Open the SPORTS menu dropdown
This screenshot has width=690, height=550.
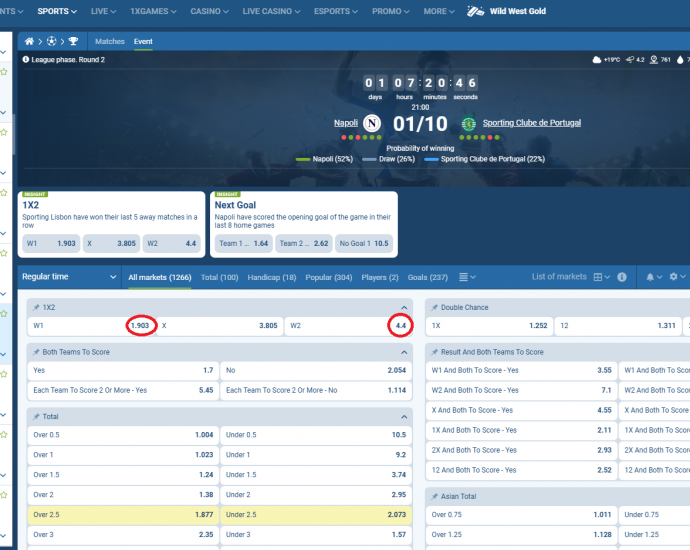click(x=57, y=11)
